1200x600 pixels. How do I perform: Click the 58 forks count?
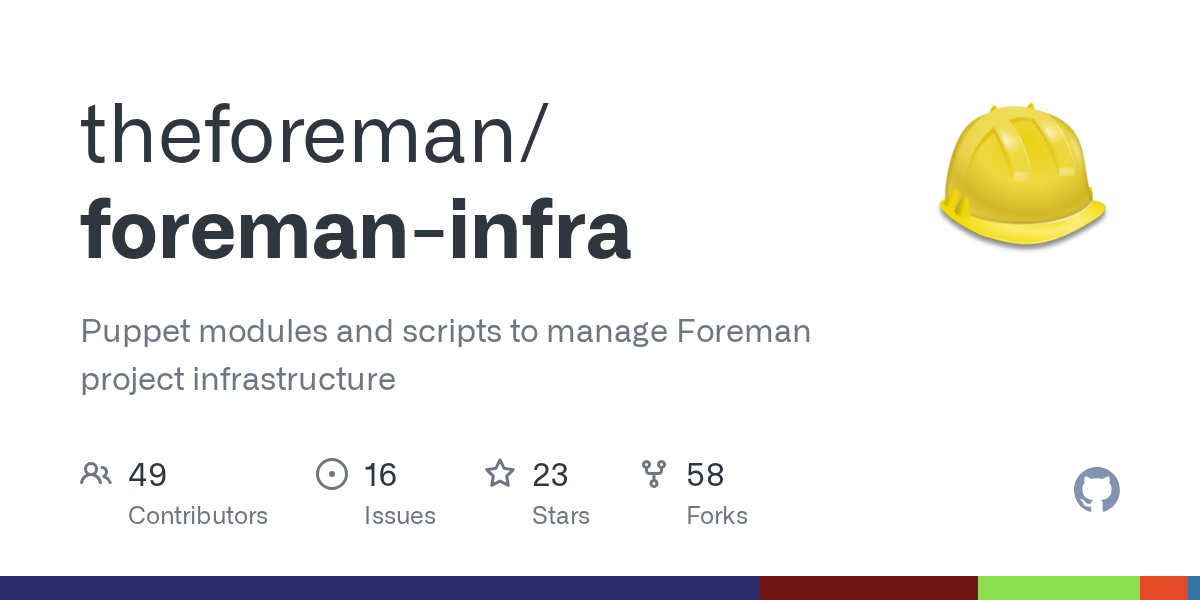coord(705,474)
